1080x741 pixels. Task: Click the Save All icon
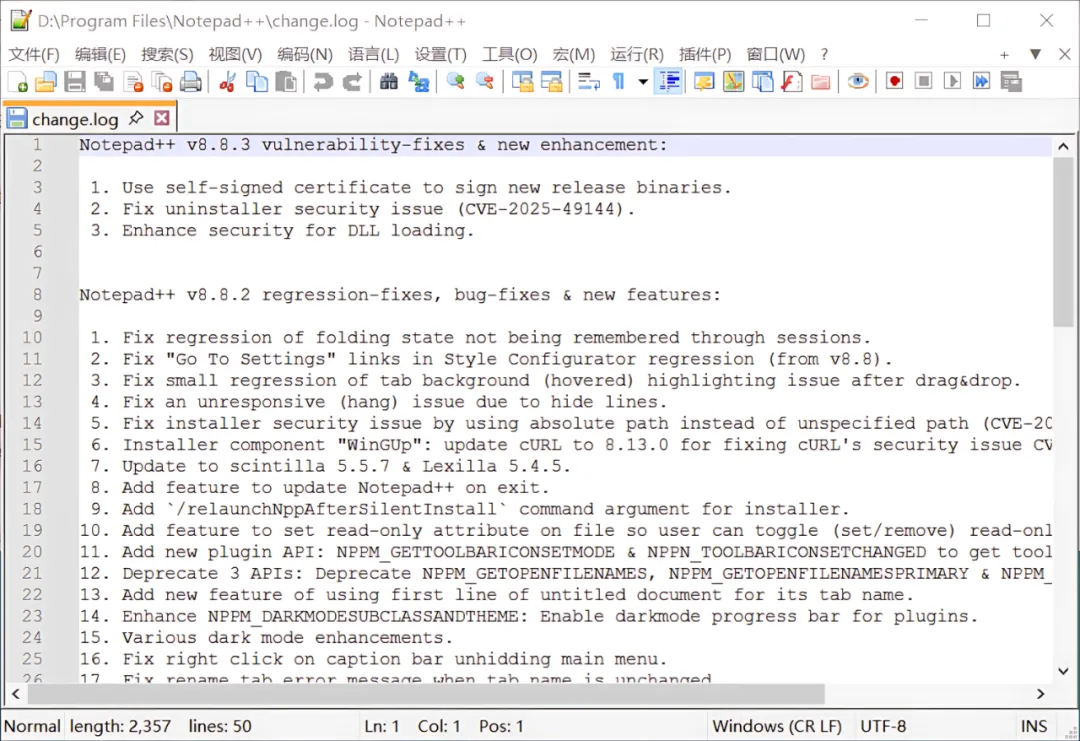pos(104,82)
